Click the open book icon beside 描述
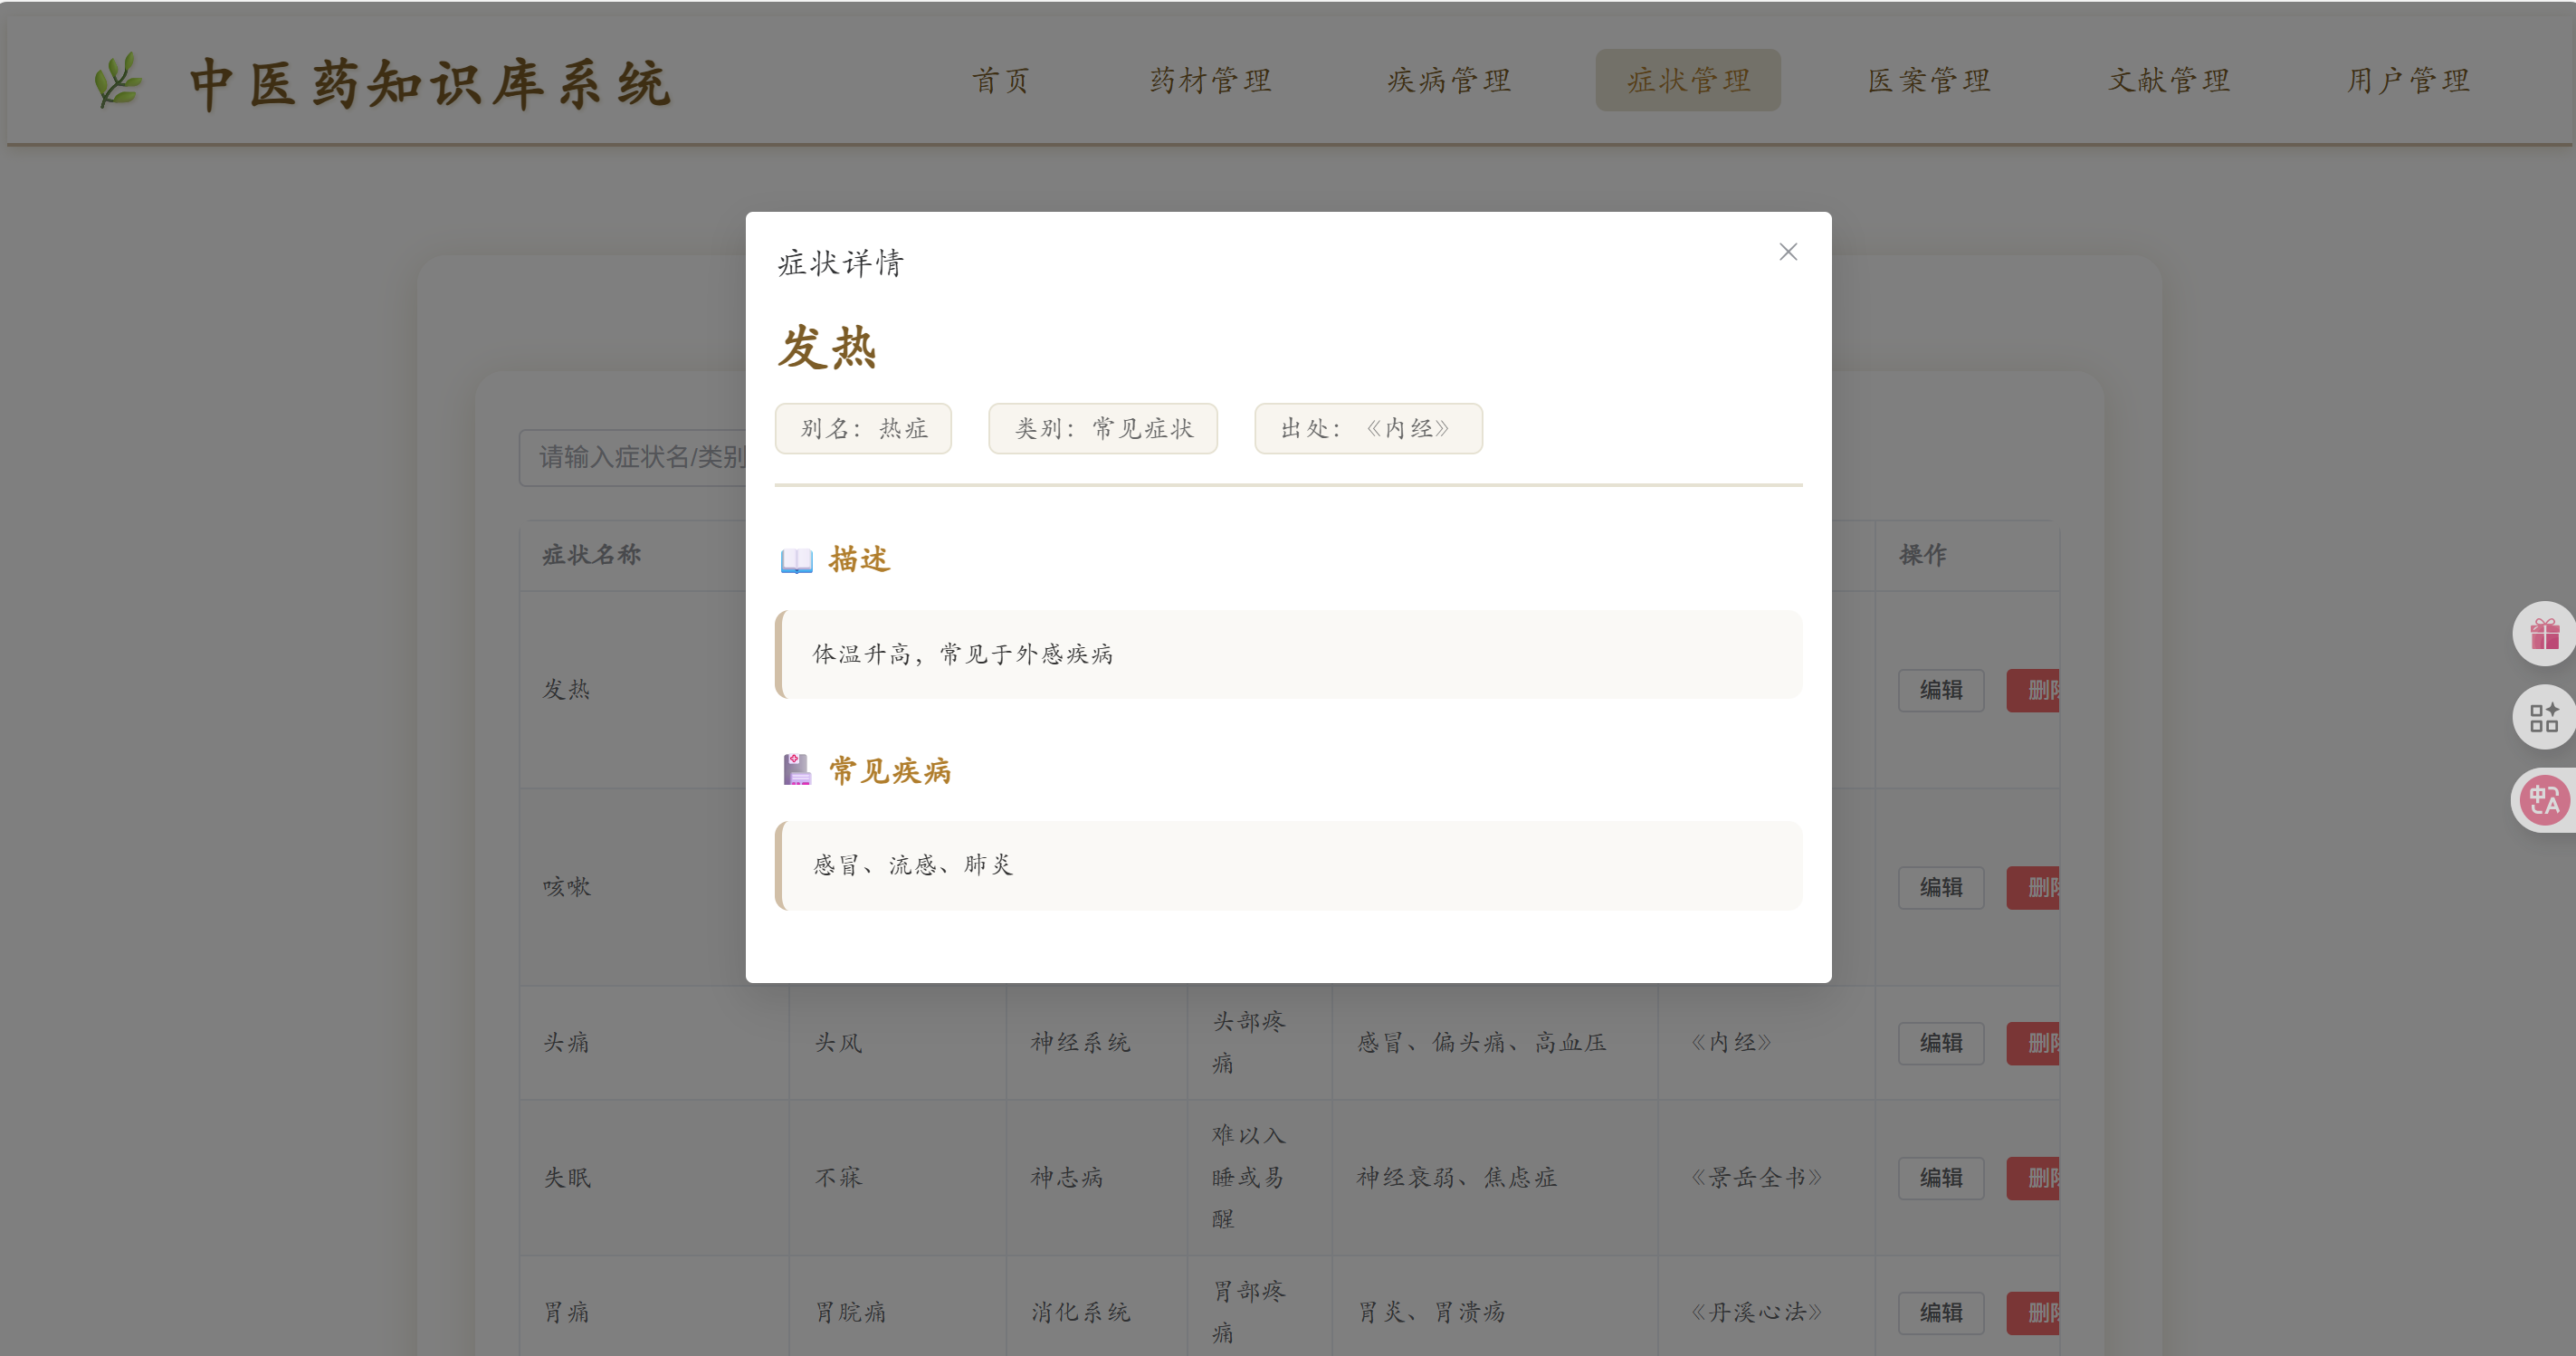Viewport: 2576px width, 1356px height. [x=796, y=560]
